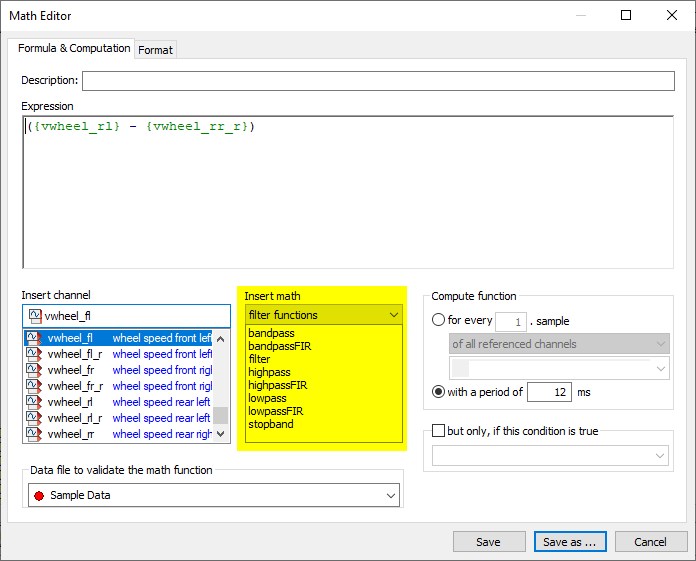The width and height of the screenshot is (696, 561).
Task: Click the channel icon beside vwheel_rl row
Action: coord(34,402)
